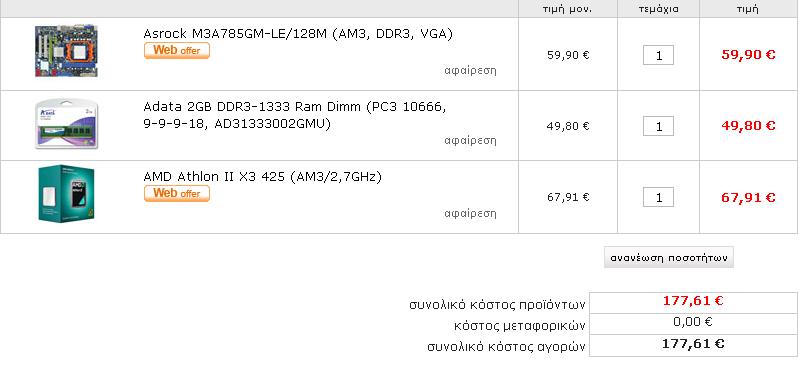Focus the quantity field for AMD Athlon
The image size is (799, 371).
(x=658, y=197)
